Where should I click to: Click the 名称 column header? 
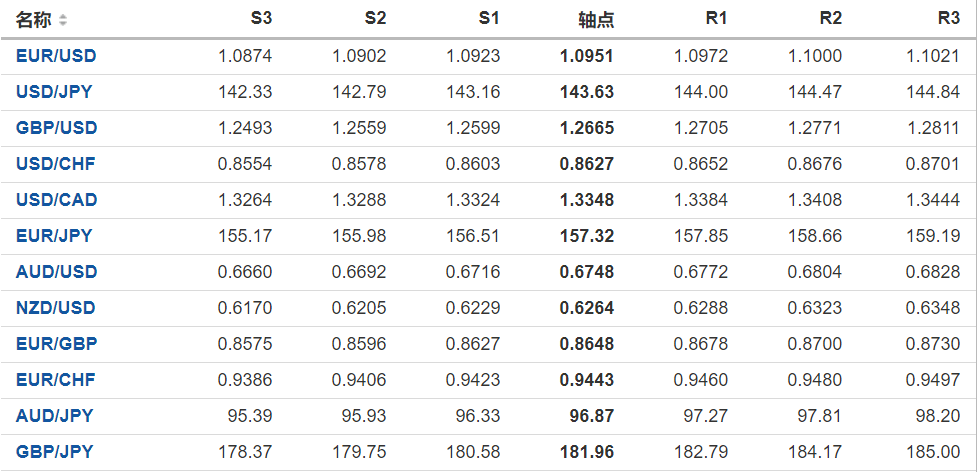coord(33,20)
